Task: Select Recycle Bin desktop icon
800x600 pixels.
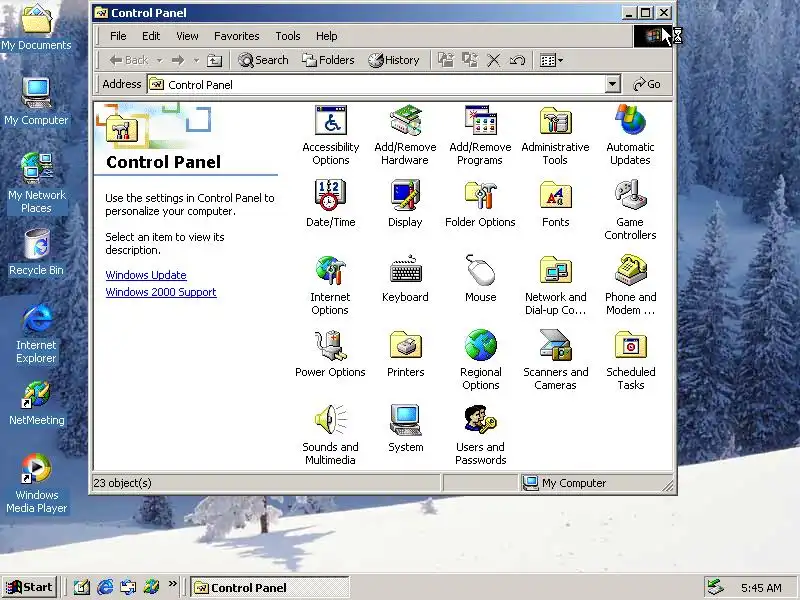Action: pyautogui.click(x=36, y=252)
